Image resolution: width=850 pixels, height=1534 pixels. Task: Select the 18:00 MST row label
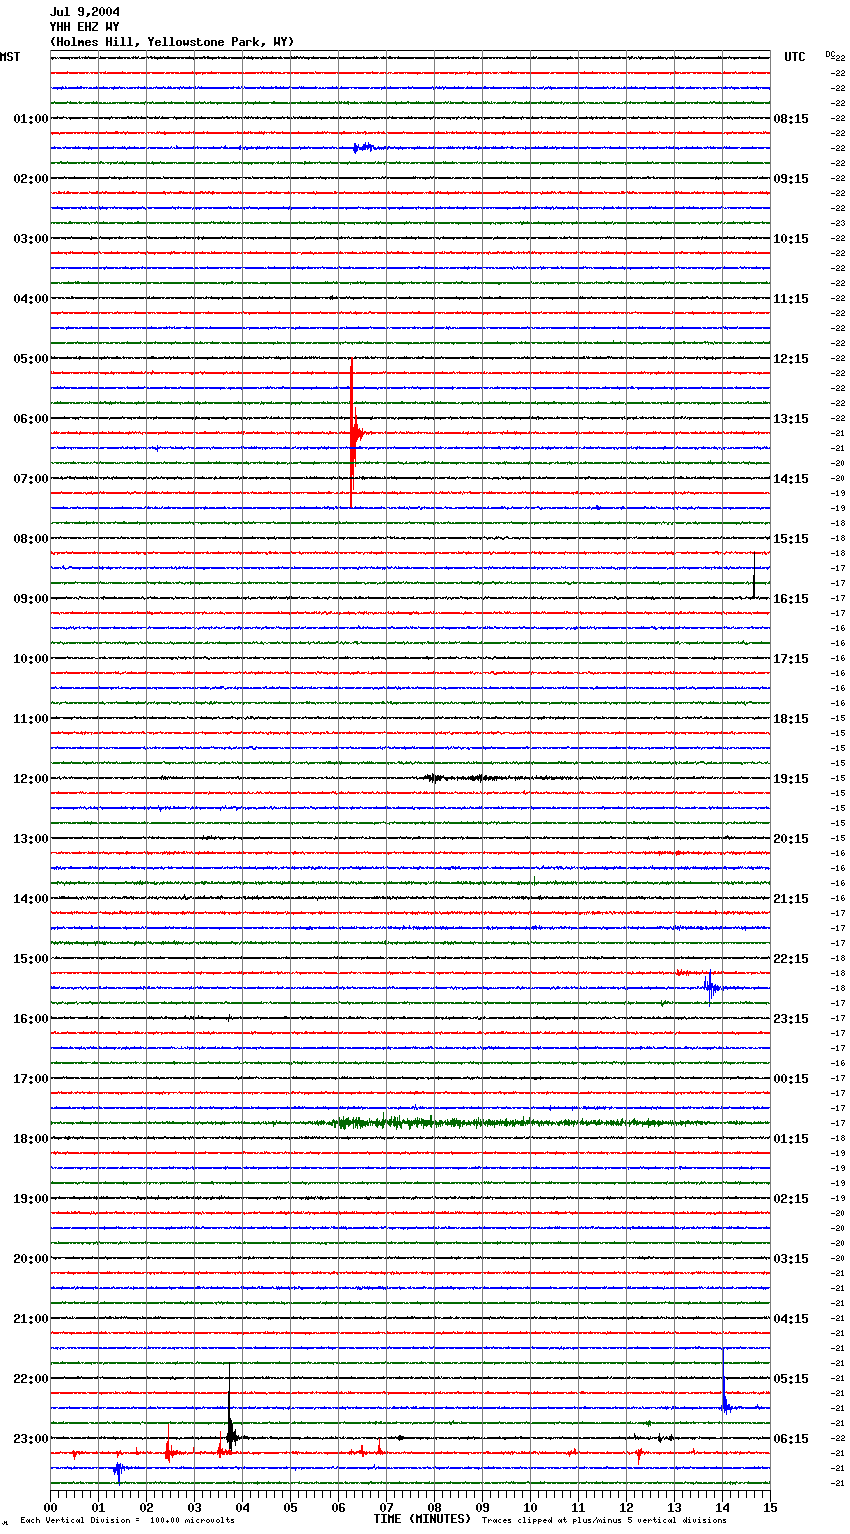(30, 1139)
